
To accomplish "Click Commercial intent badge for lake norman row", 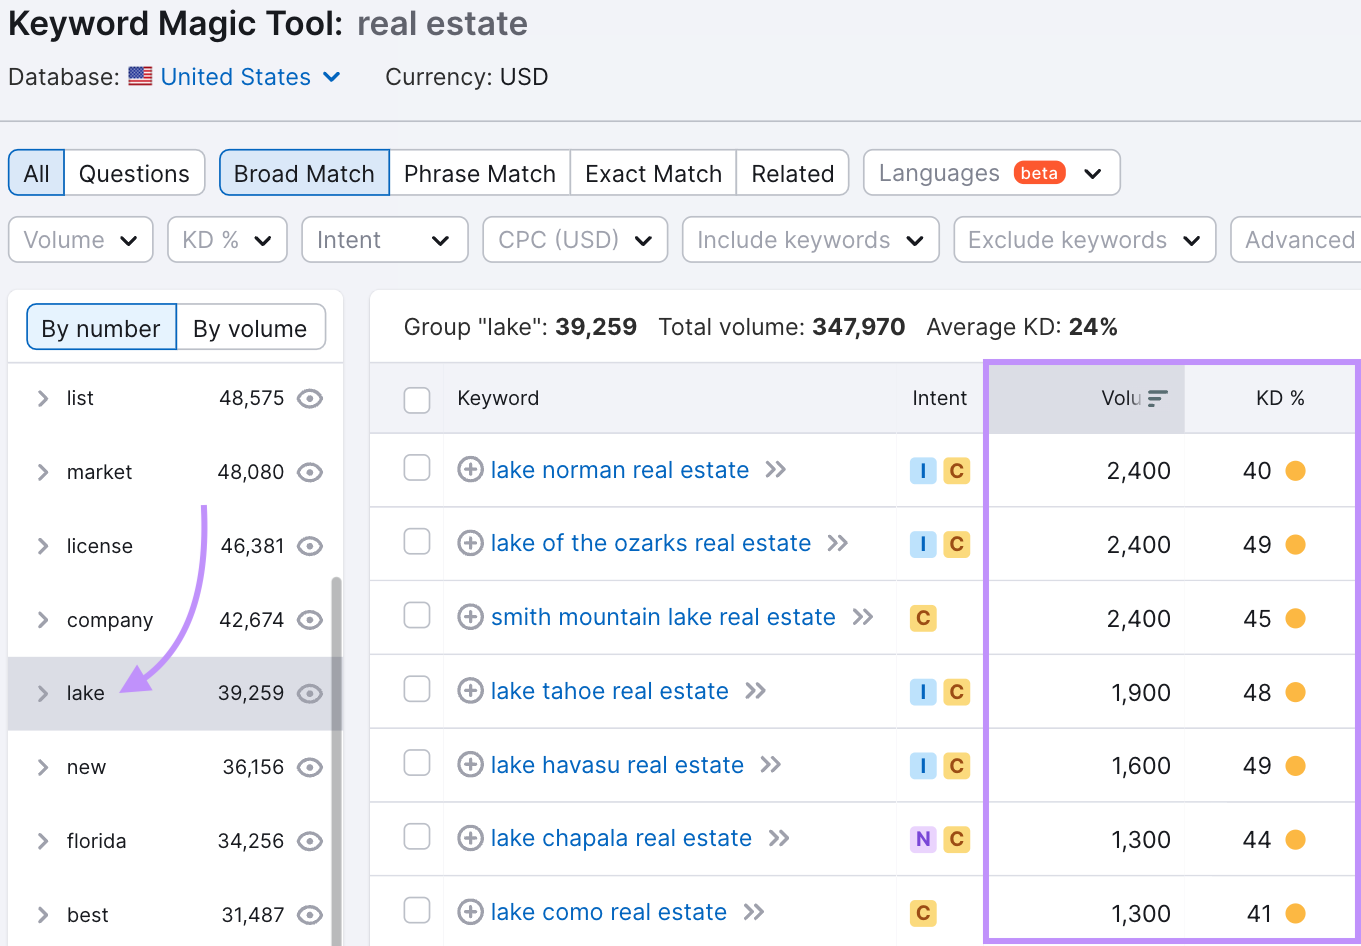I will click(x=957, y=471).
